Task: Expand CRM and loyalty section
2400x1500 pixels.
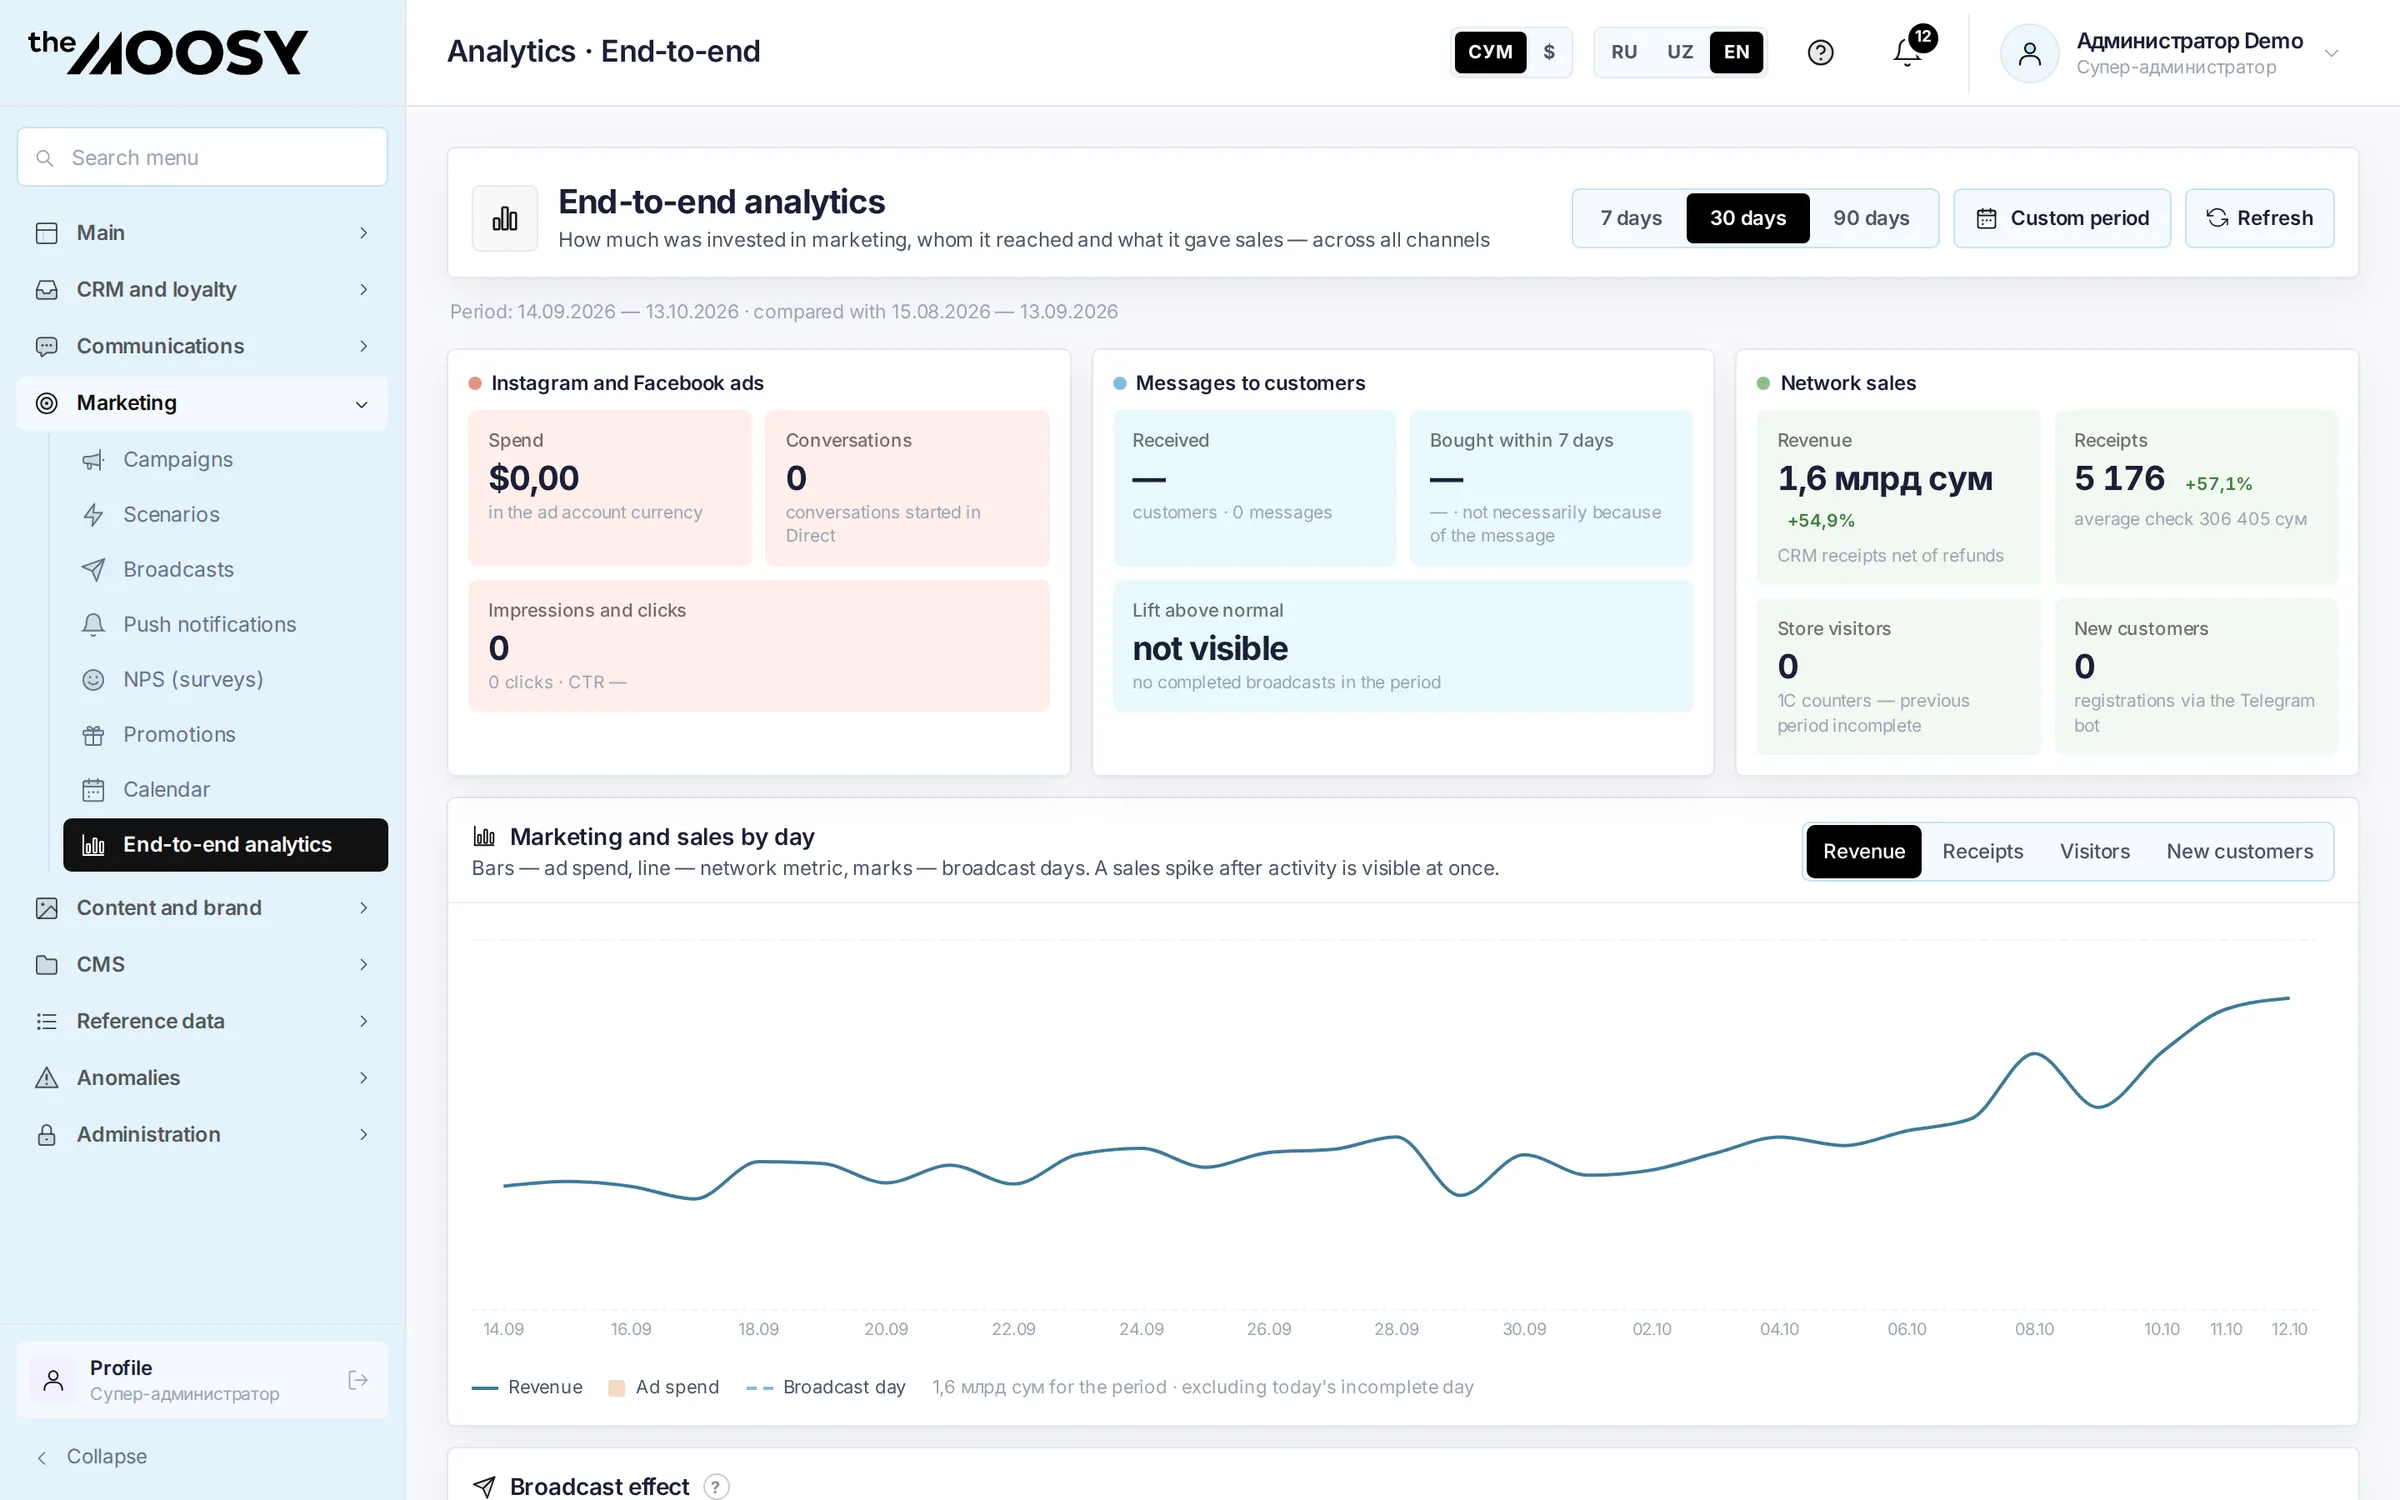Action: click(202, 289)
